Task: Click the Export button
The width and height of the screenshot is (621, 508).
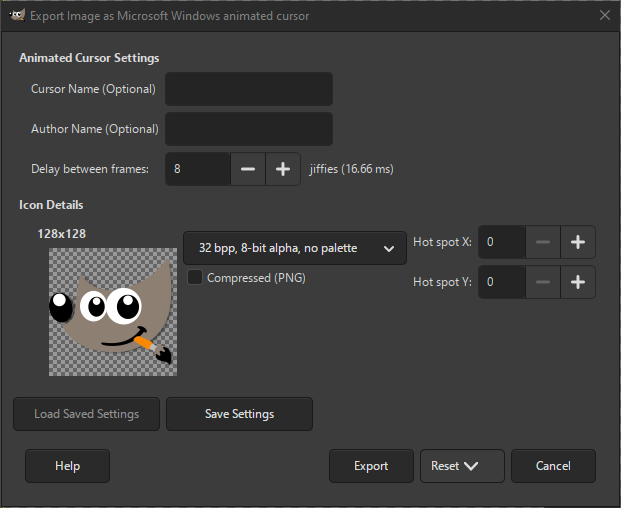Action: (371, 466)
